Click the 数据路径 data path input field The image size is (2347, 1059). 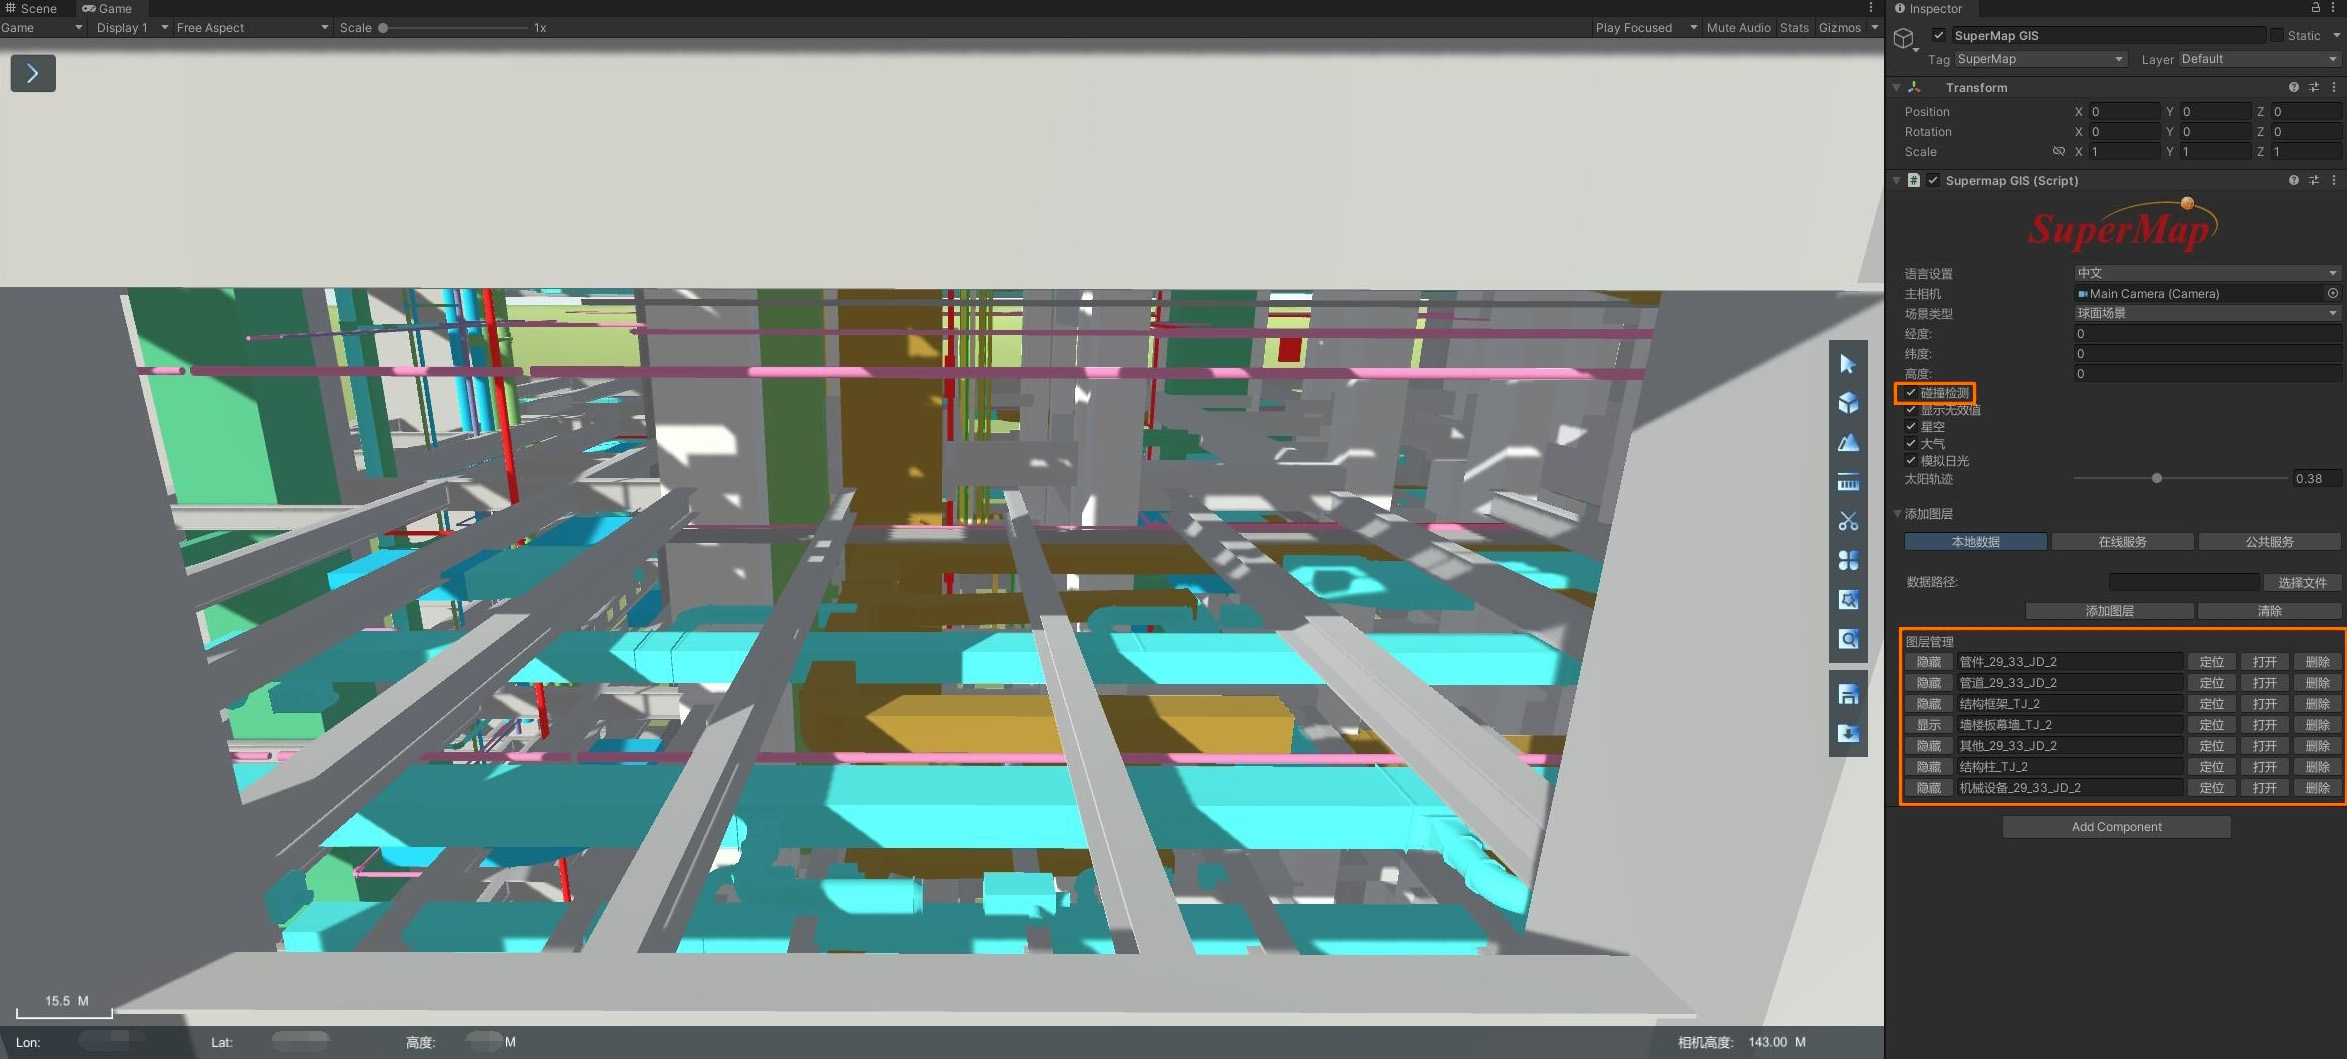point(2184,582)
